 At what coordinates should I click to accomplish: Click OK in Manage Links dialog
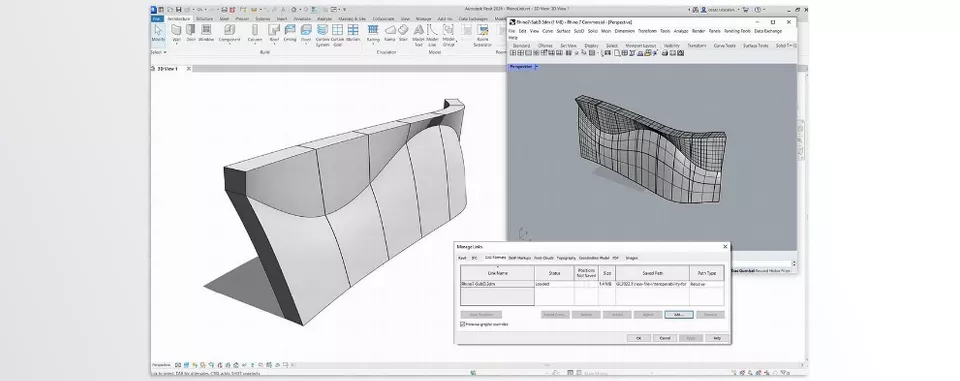(639, 338)
